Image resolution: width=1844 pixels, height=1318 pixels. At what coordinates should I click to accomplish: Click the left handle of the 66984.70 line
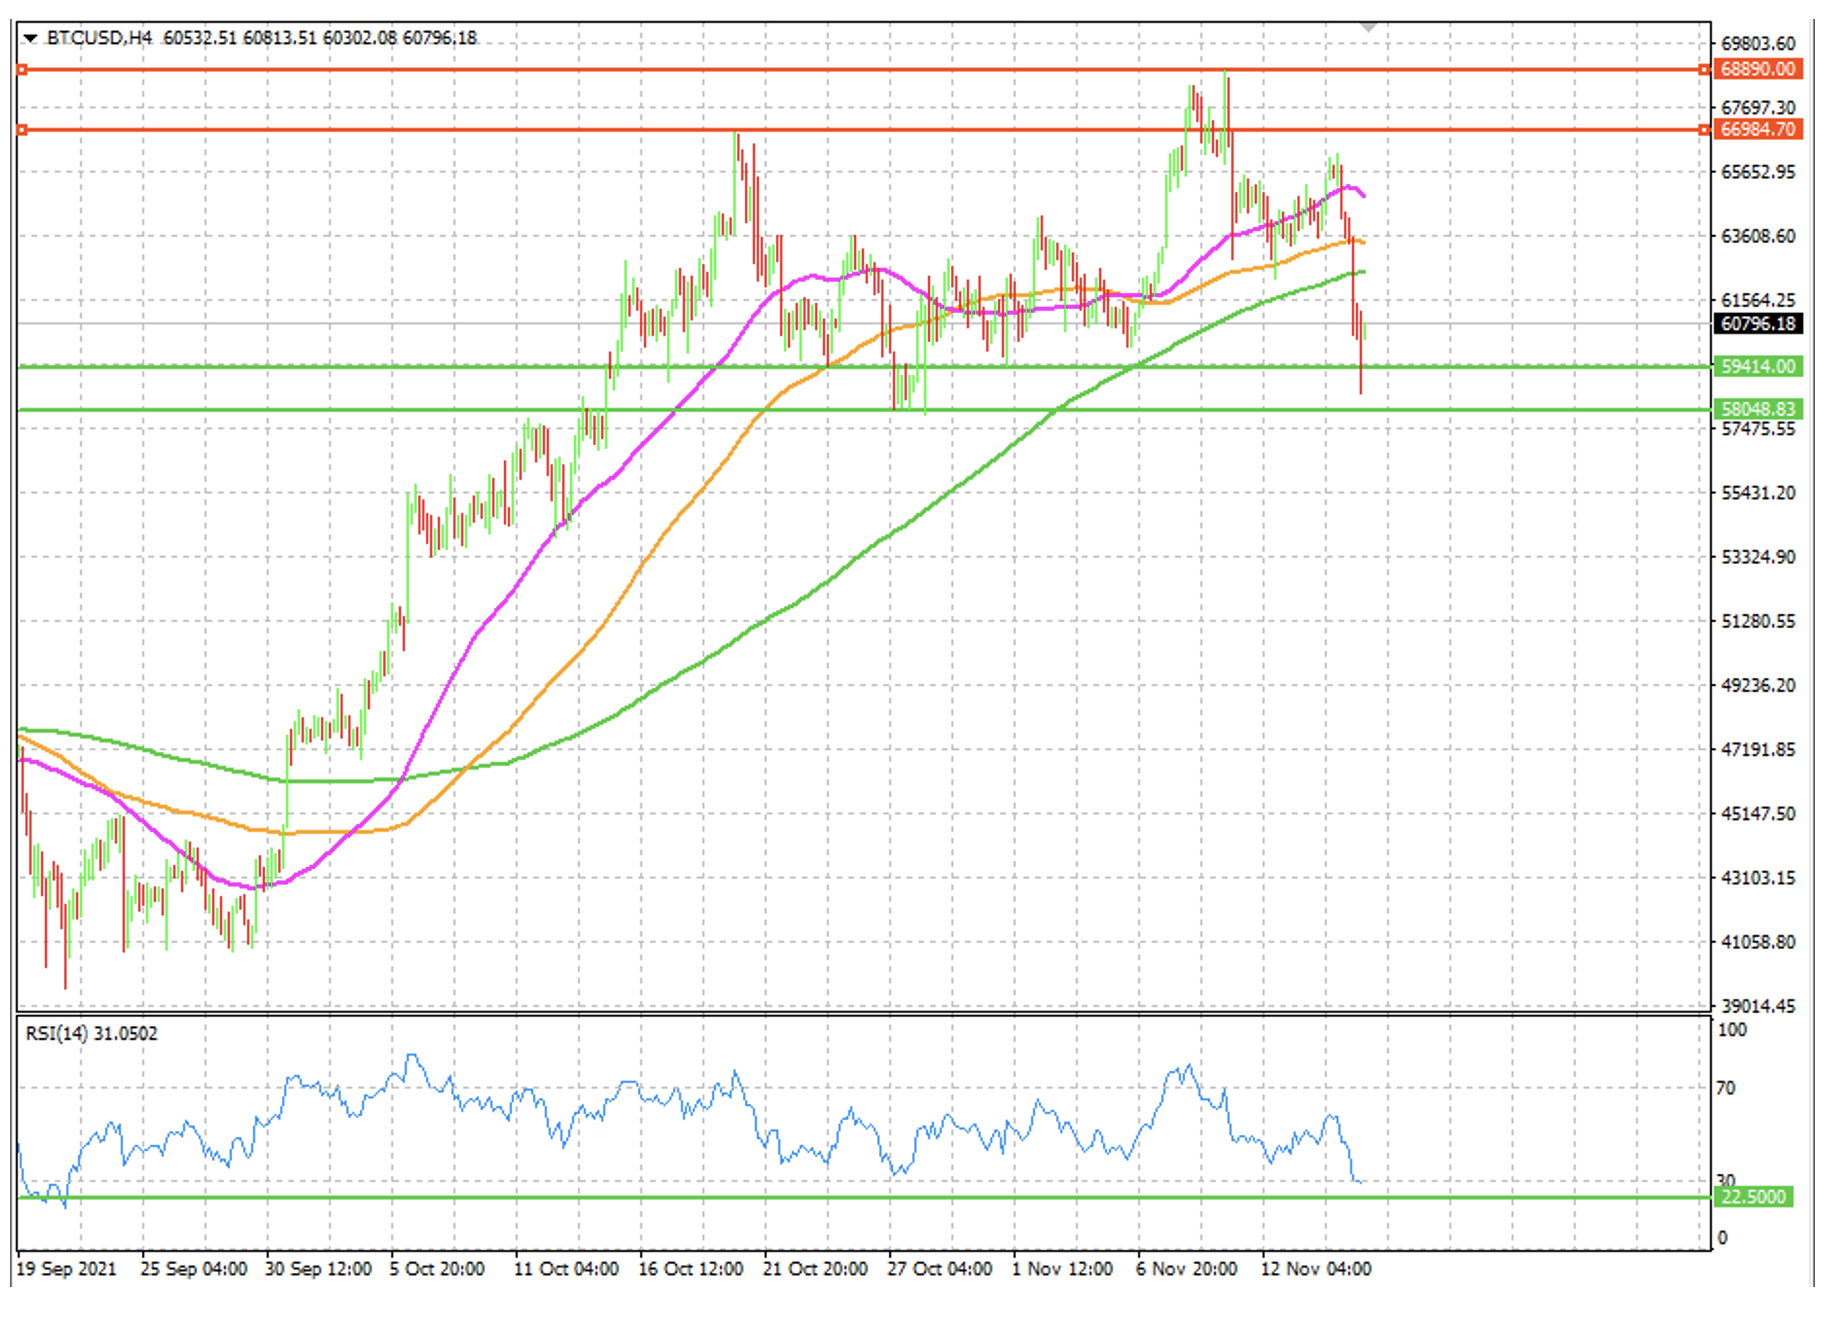[x=22, y=129]
